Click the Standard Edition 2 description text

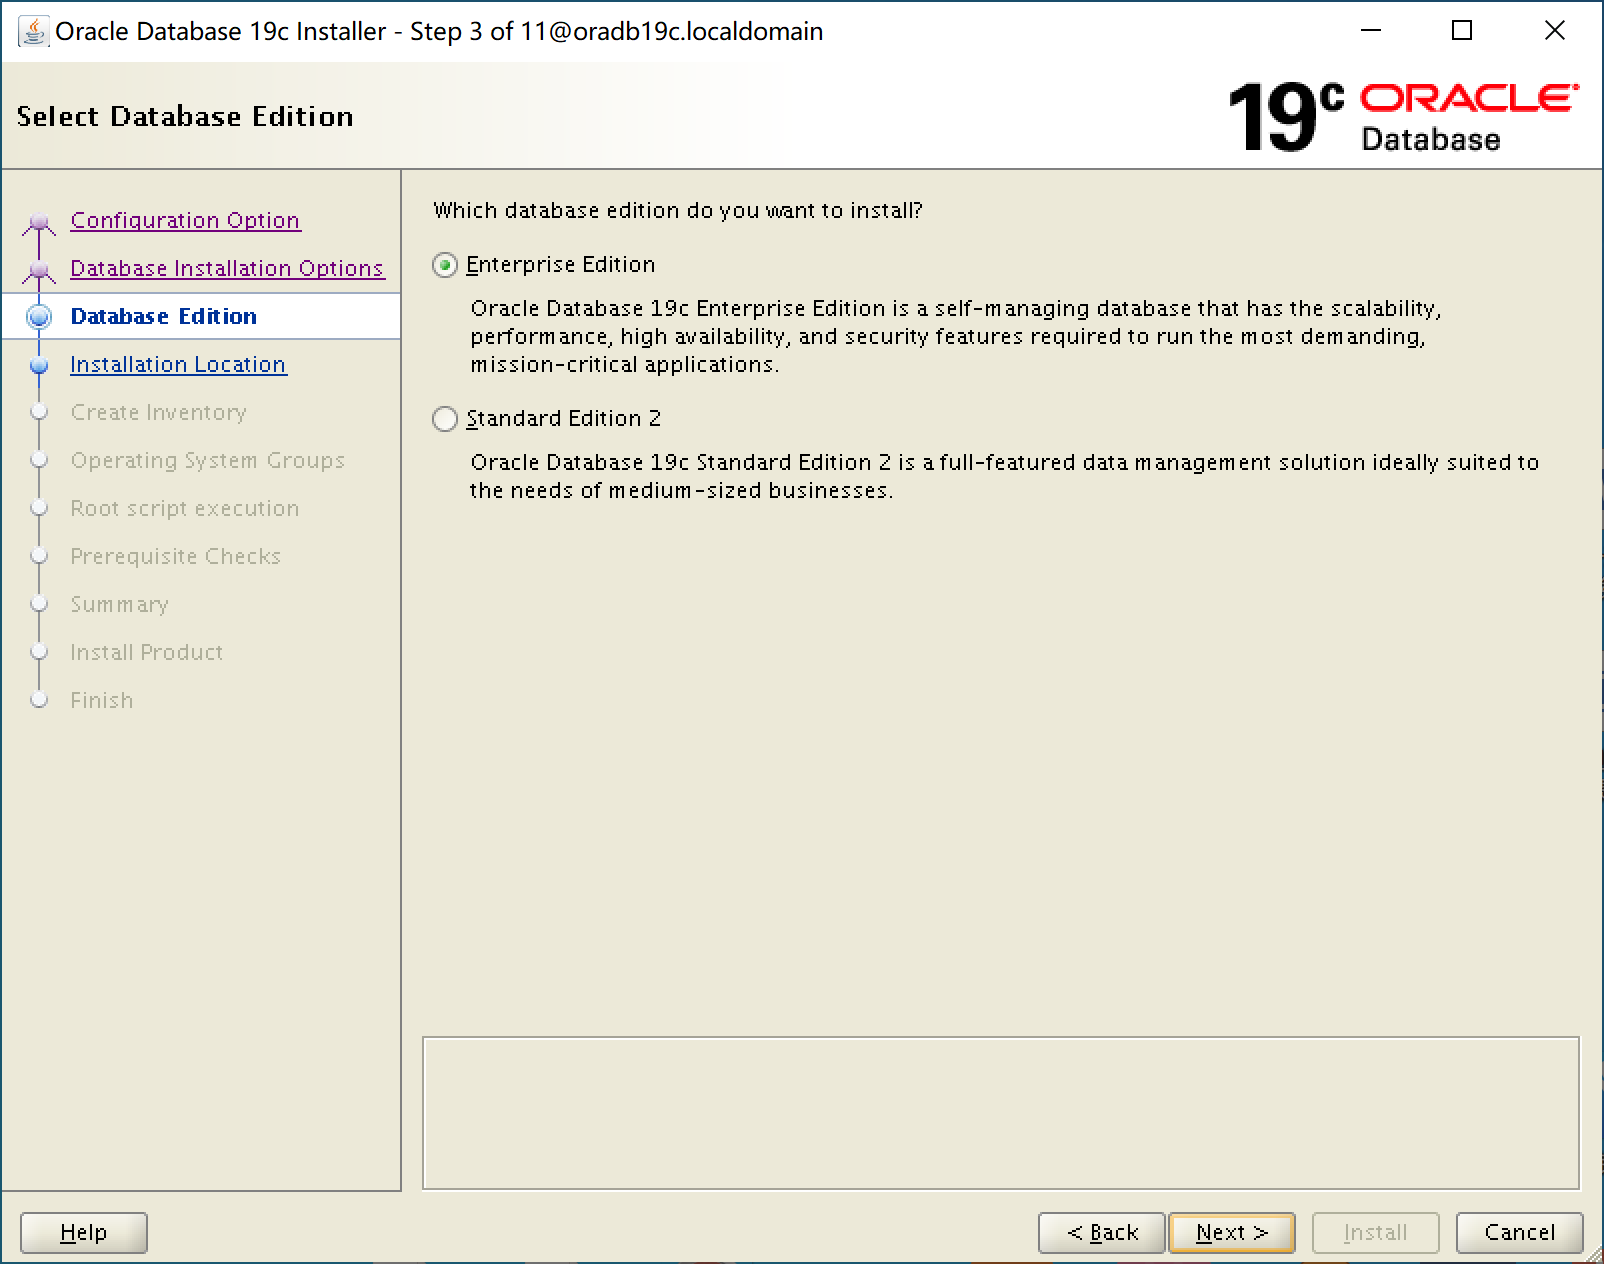tap(1005, 476)
